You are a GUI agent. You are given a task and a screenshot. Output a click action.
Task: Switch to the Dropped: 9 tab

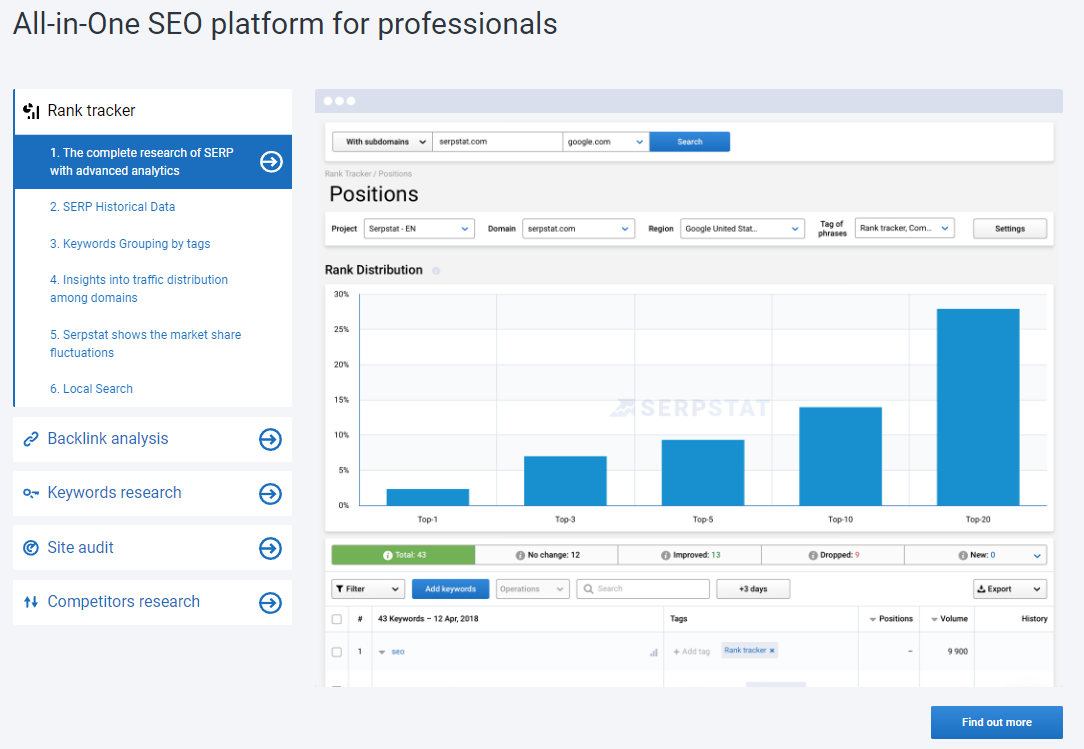pos(832,554)
